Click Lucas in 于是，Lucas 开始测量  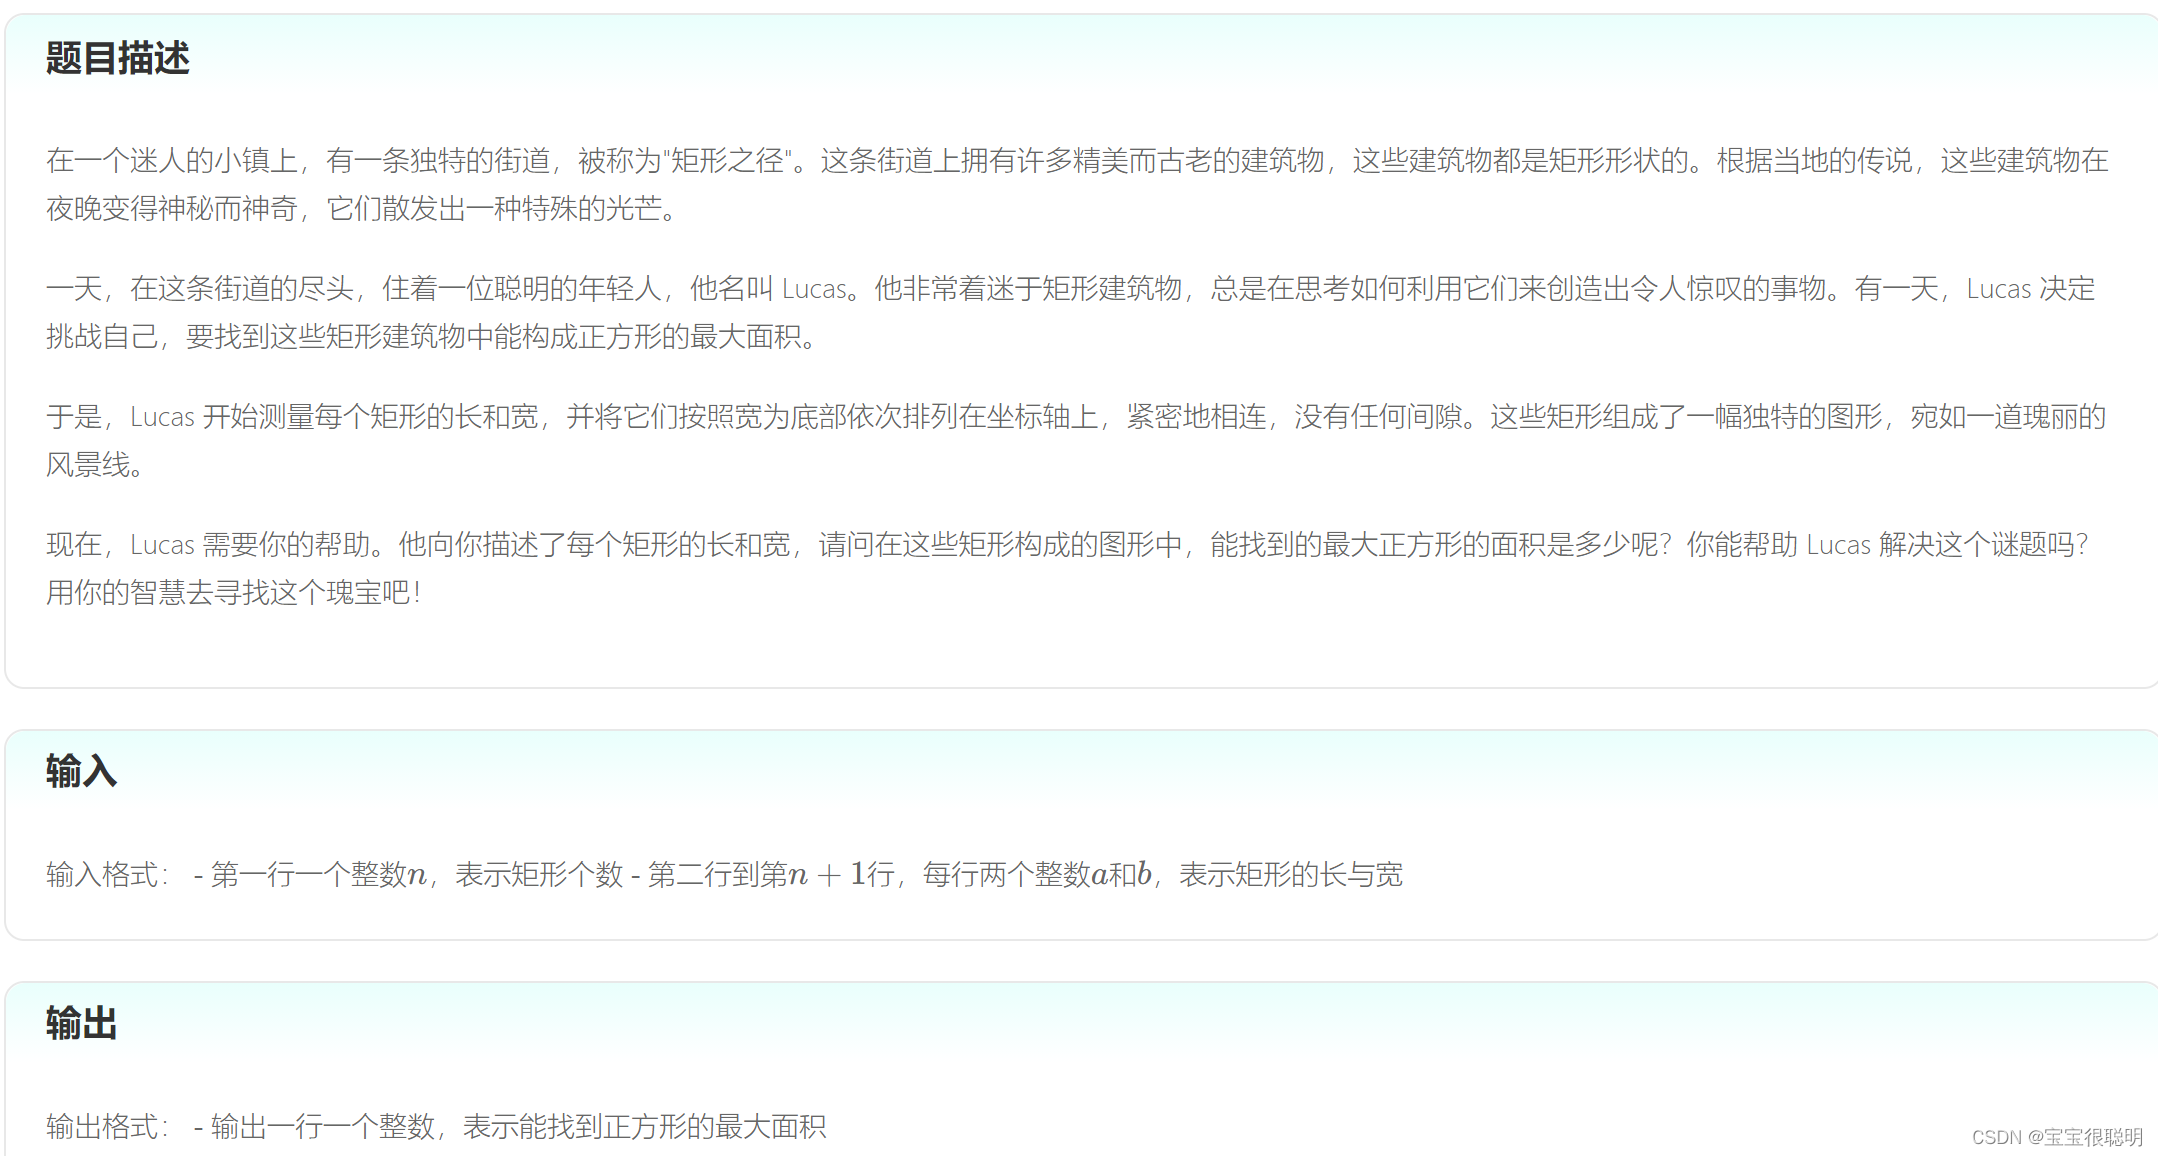pos(162,417)
